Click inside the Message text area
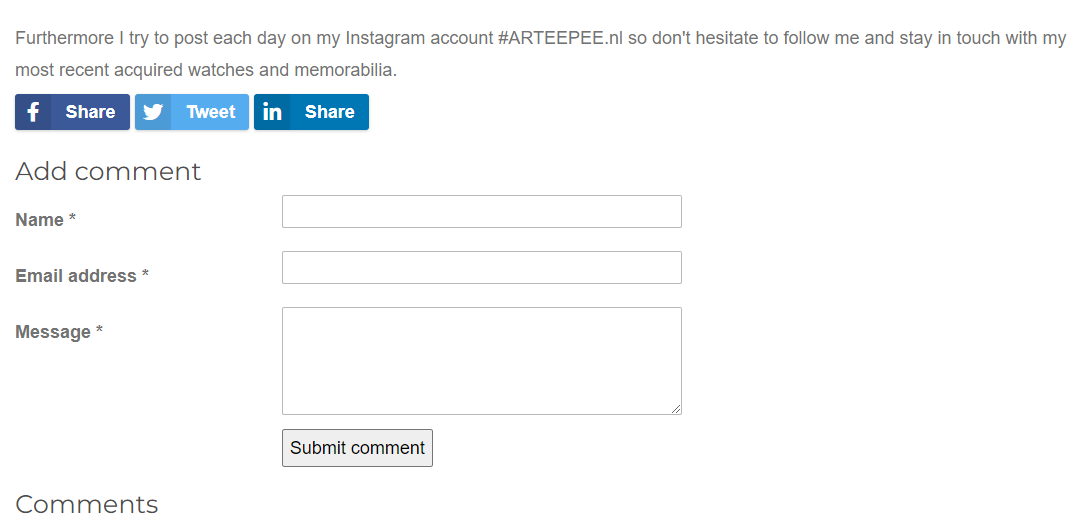The width and height of the screenshot is (1091, 524). 481,360
